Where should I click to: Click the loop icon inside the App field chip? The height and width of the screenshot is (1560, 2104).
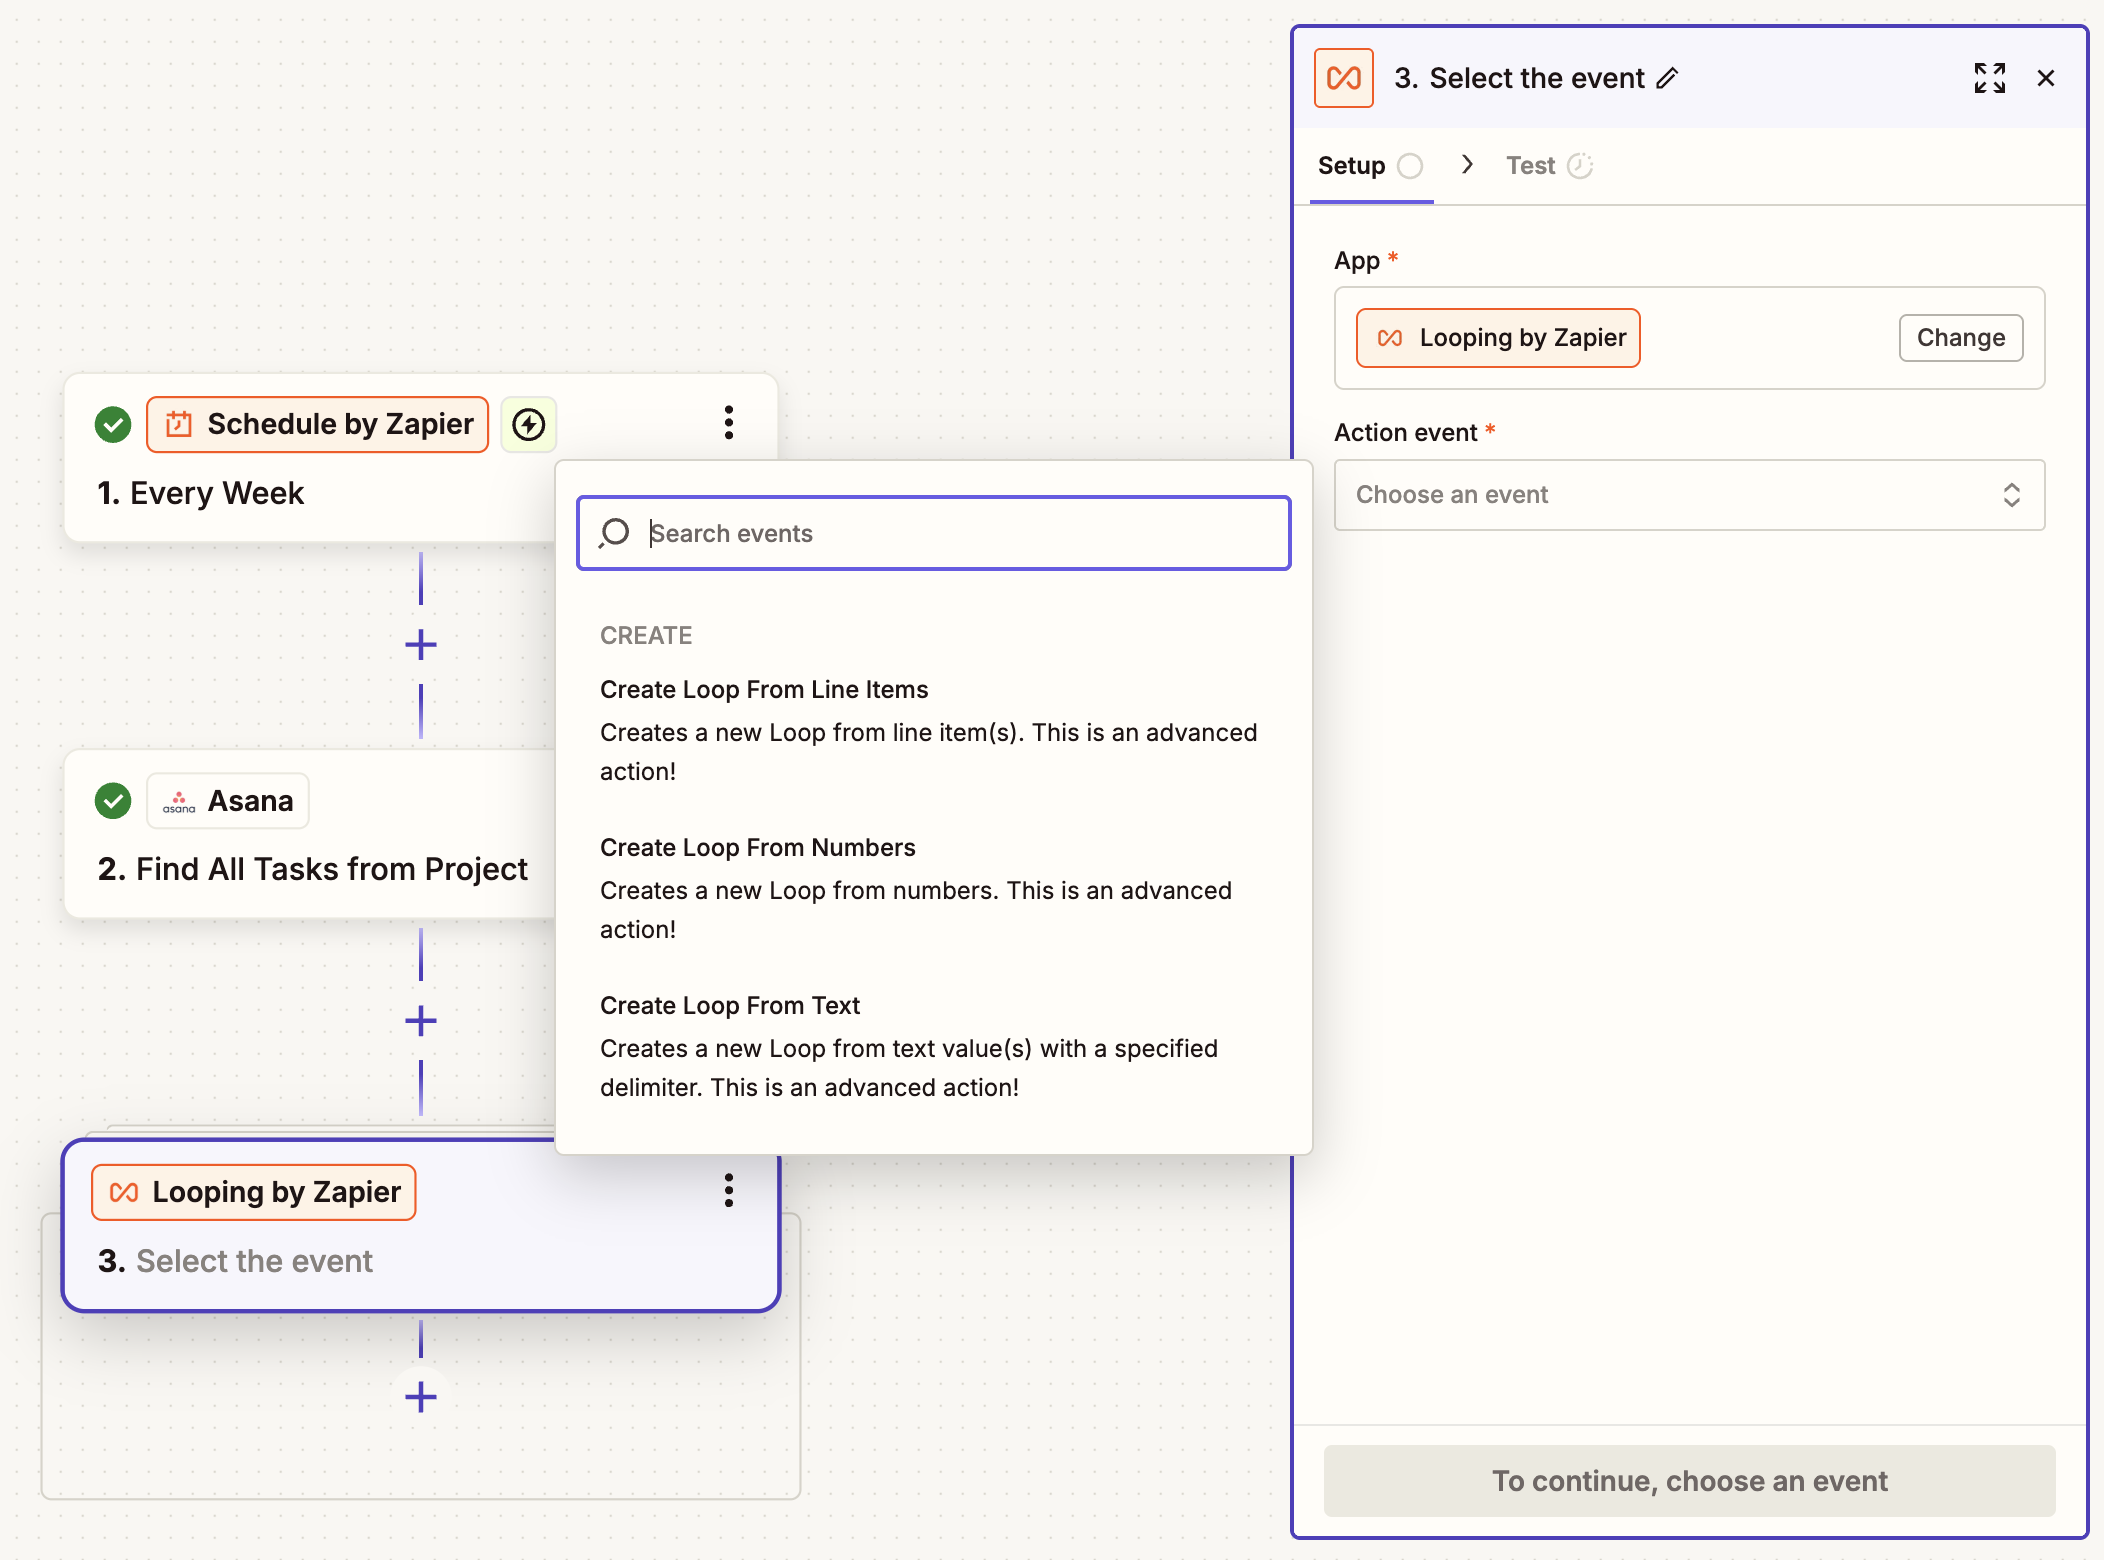pos(1390,338)
